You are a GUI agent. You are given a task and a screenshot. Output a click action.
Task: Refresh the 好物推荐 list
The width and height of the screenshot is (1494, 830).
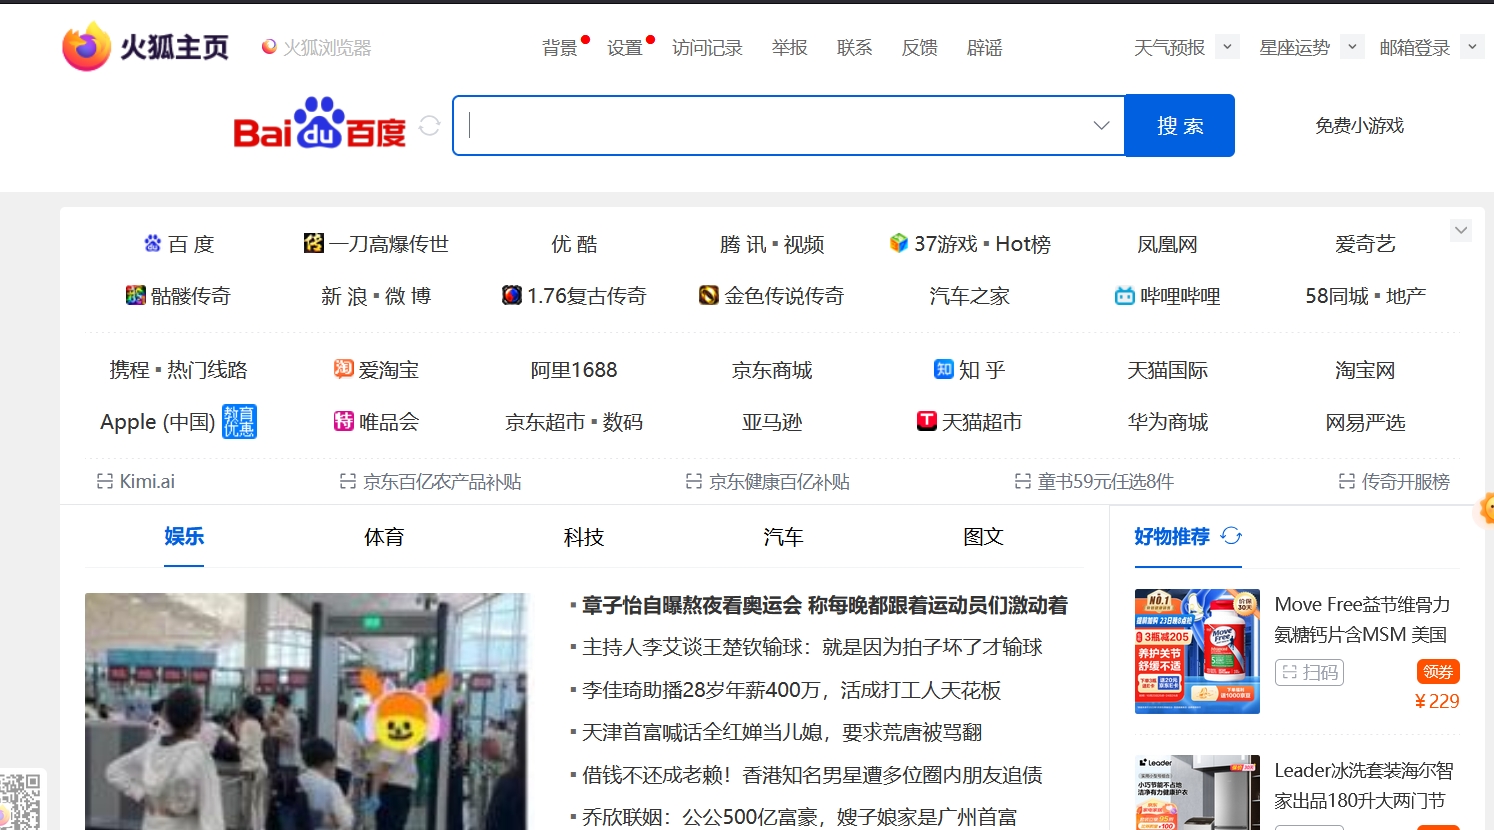coord(1231,536)
